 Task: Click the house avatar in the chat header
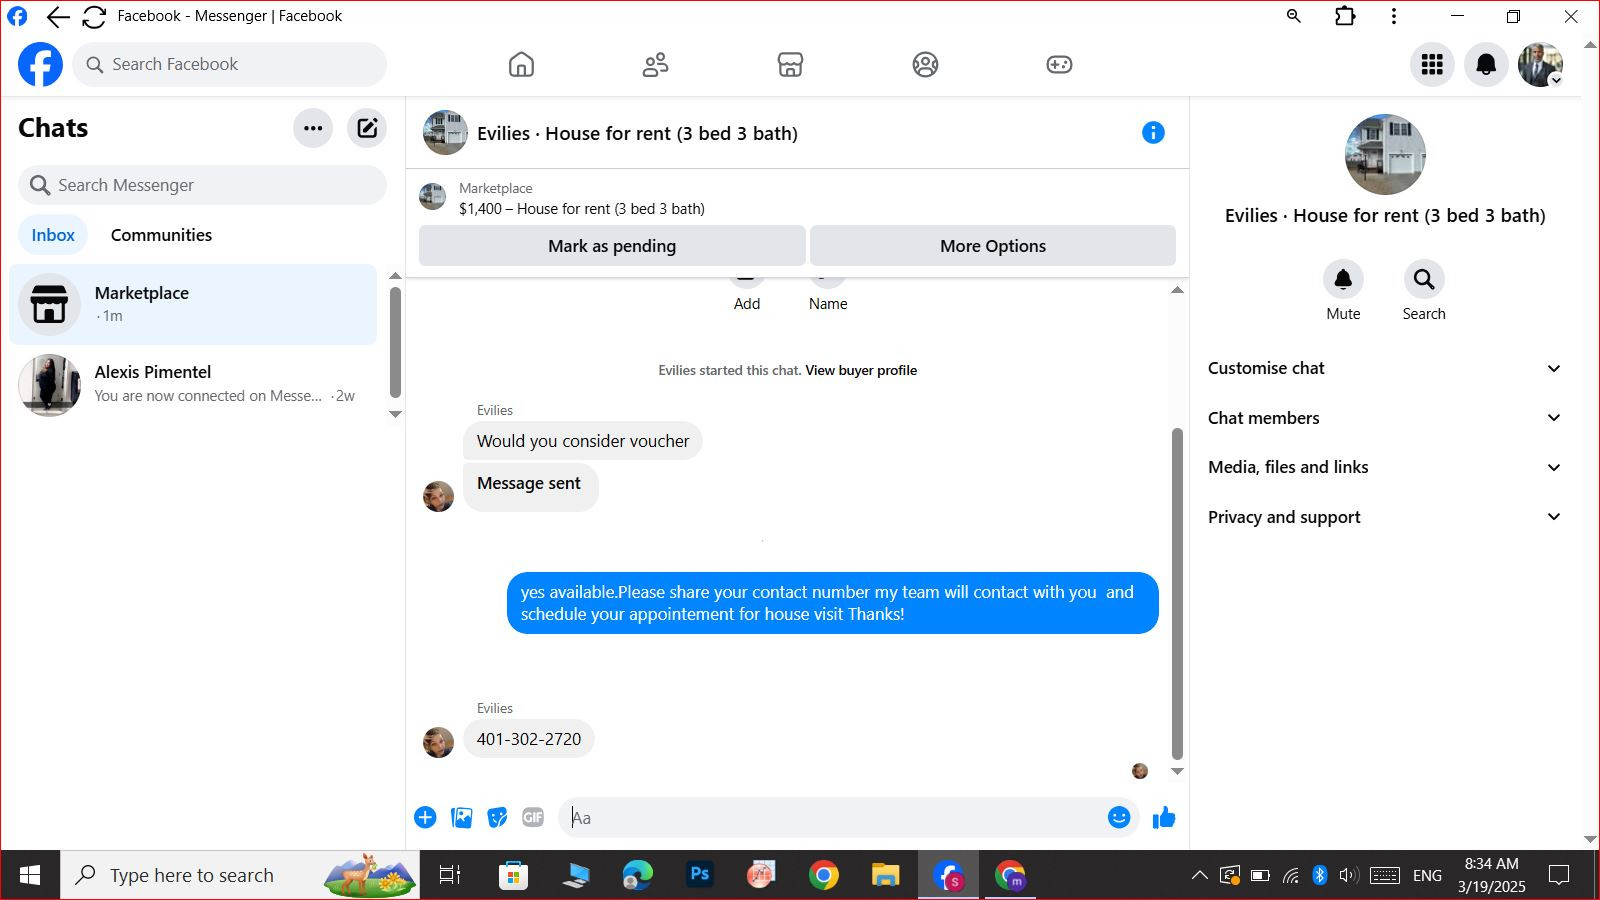445,133
